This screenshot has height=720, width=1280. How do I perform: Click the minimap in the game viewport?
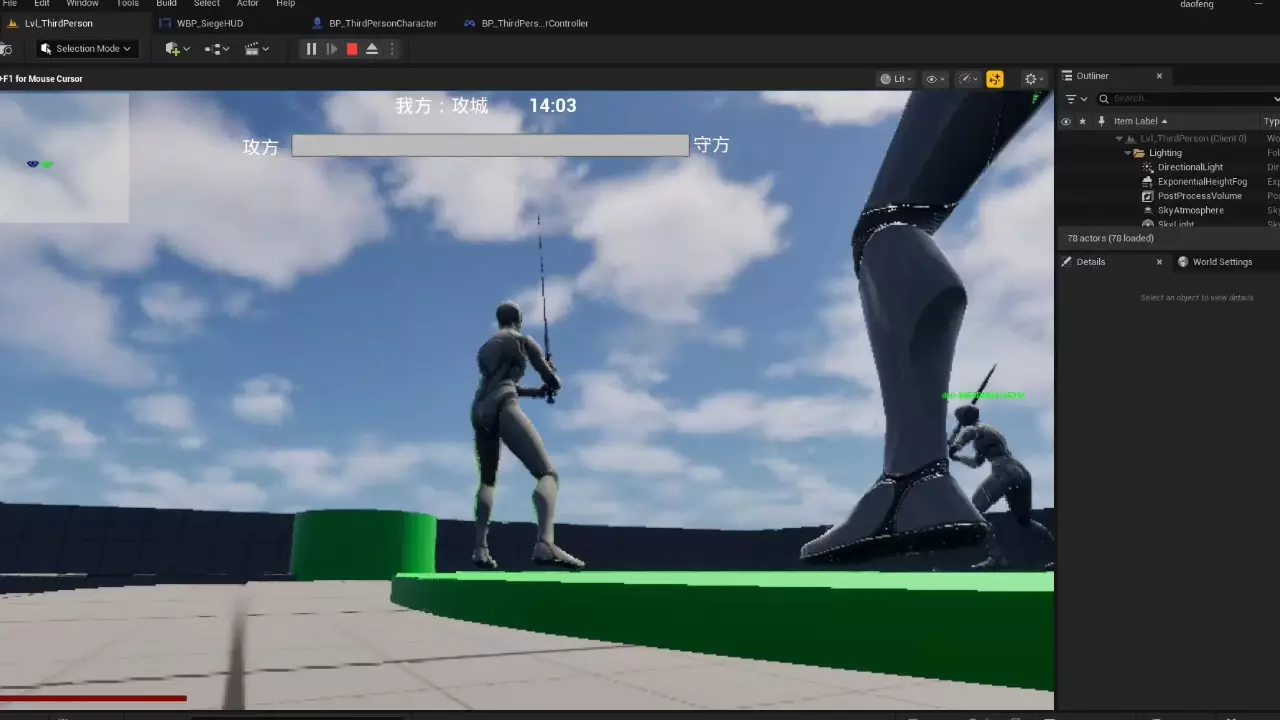tap(64, 158)
